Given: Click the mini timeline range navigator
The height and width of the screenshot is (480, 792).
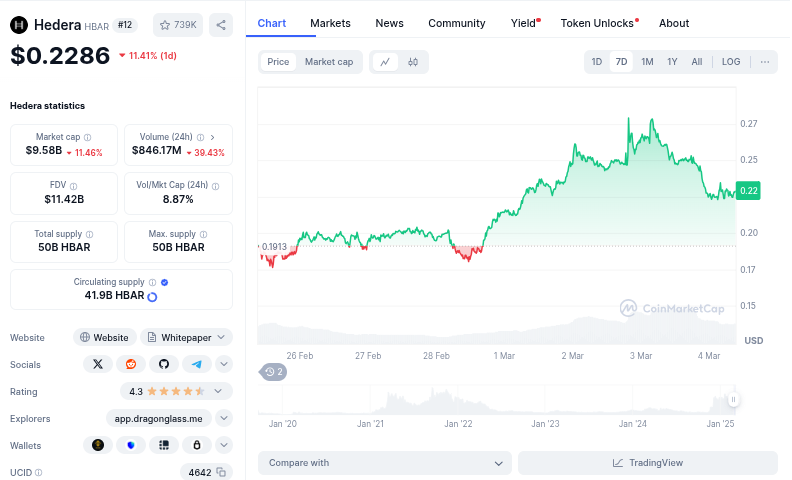Looking at the screenshot, I should pyautogui.click(x=496, y=400).
